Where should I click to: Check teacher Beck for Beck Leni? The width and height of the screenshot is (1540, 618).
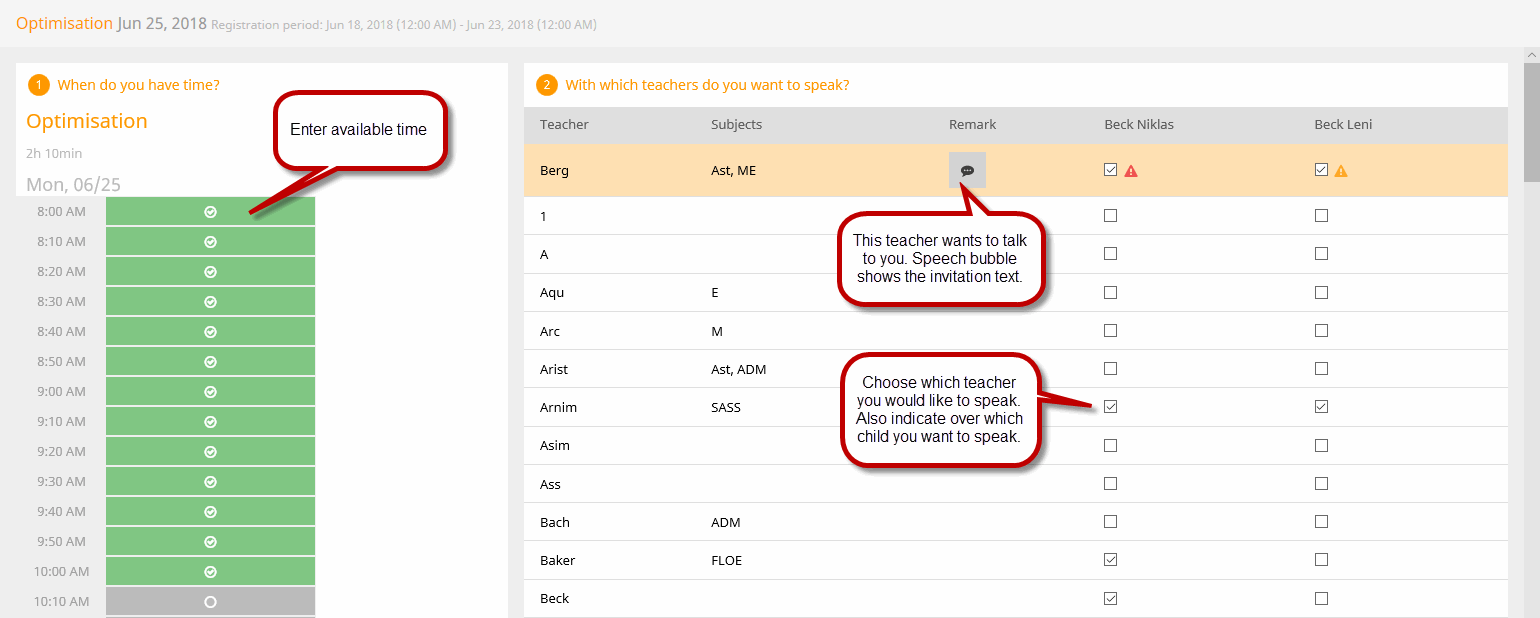coord(1321,598)
